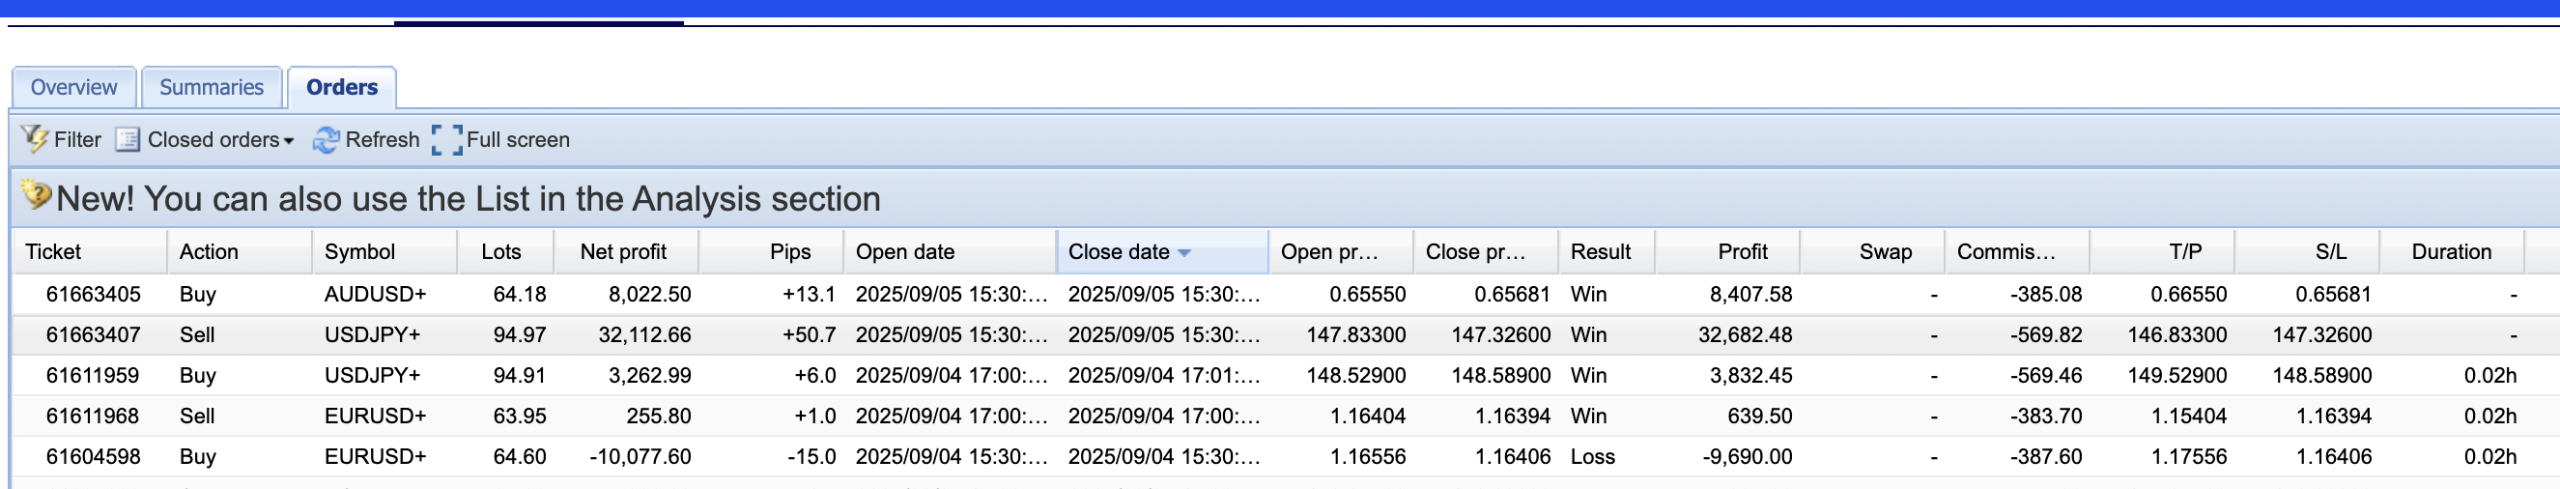
Task: Sort by the Ticket column header
Action: click(53, 252)
